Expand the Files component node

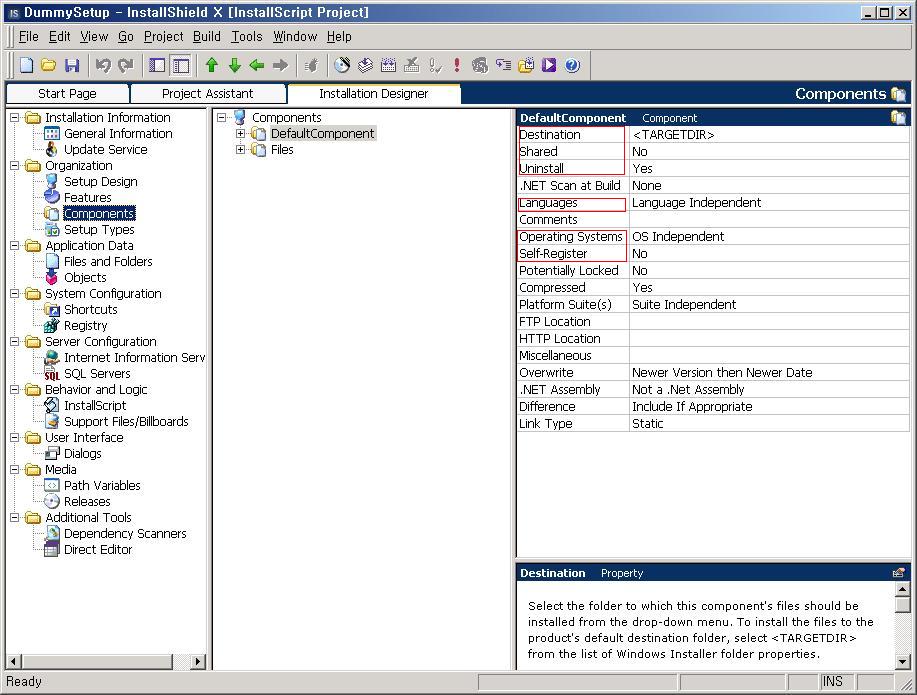point(240,150)
